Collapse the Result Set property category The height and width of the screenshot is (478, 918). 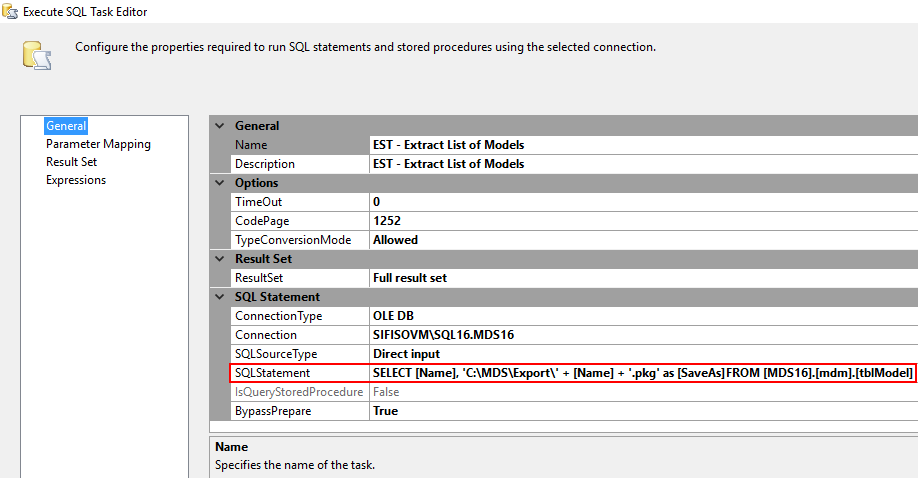point(220,259)
